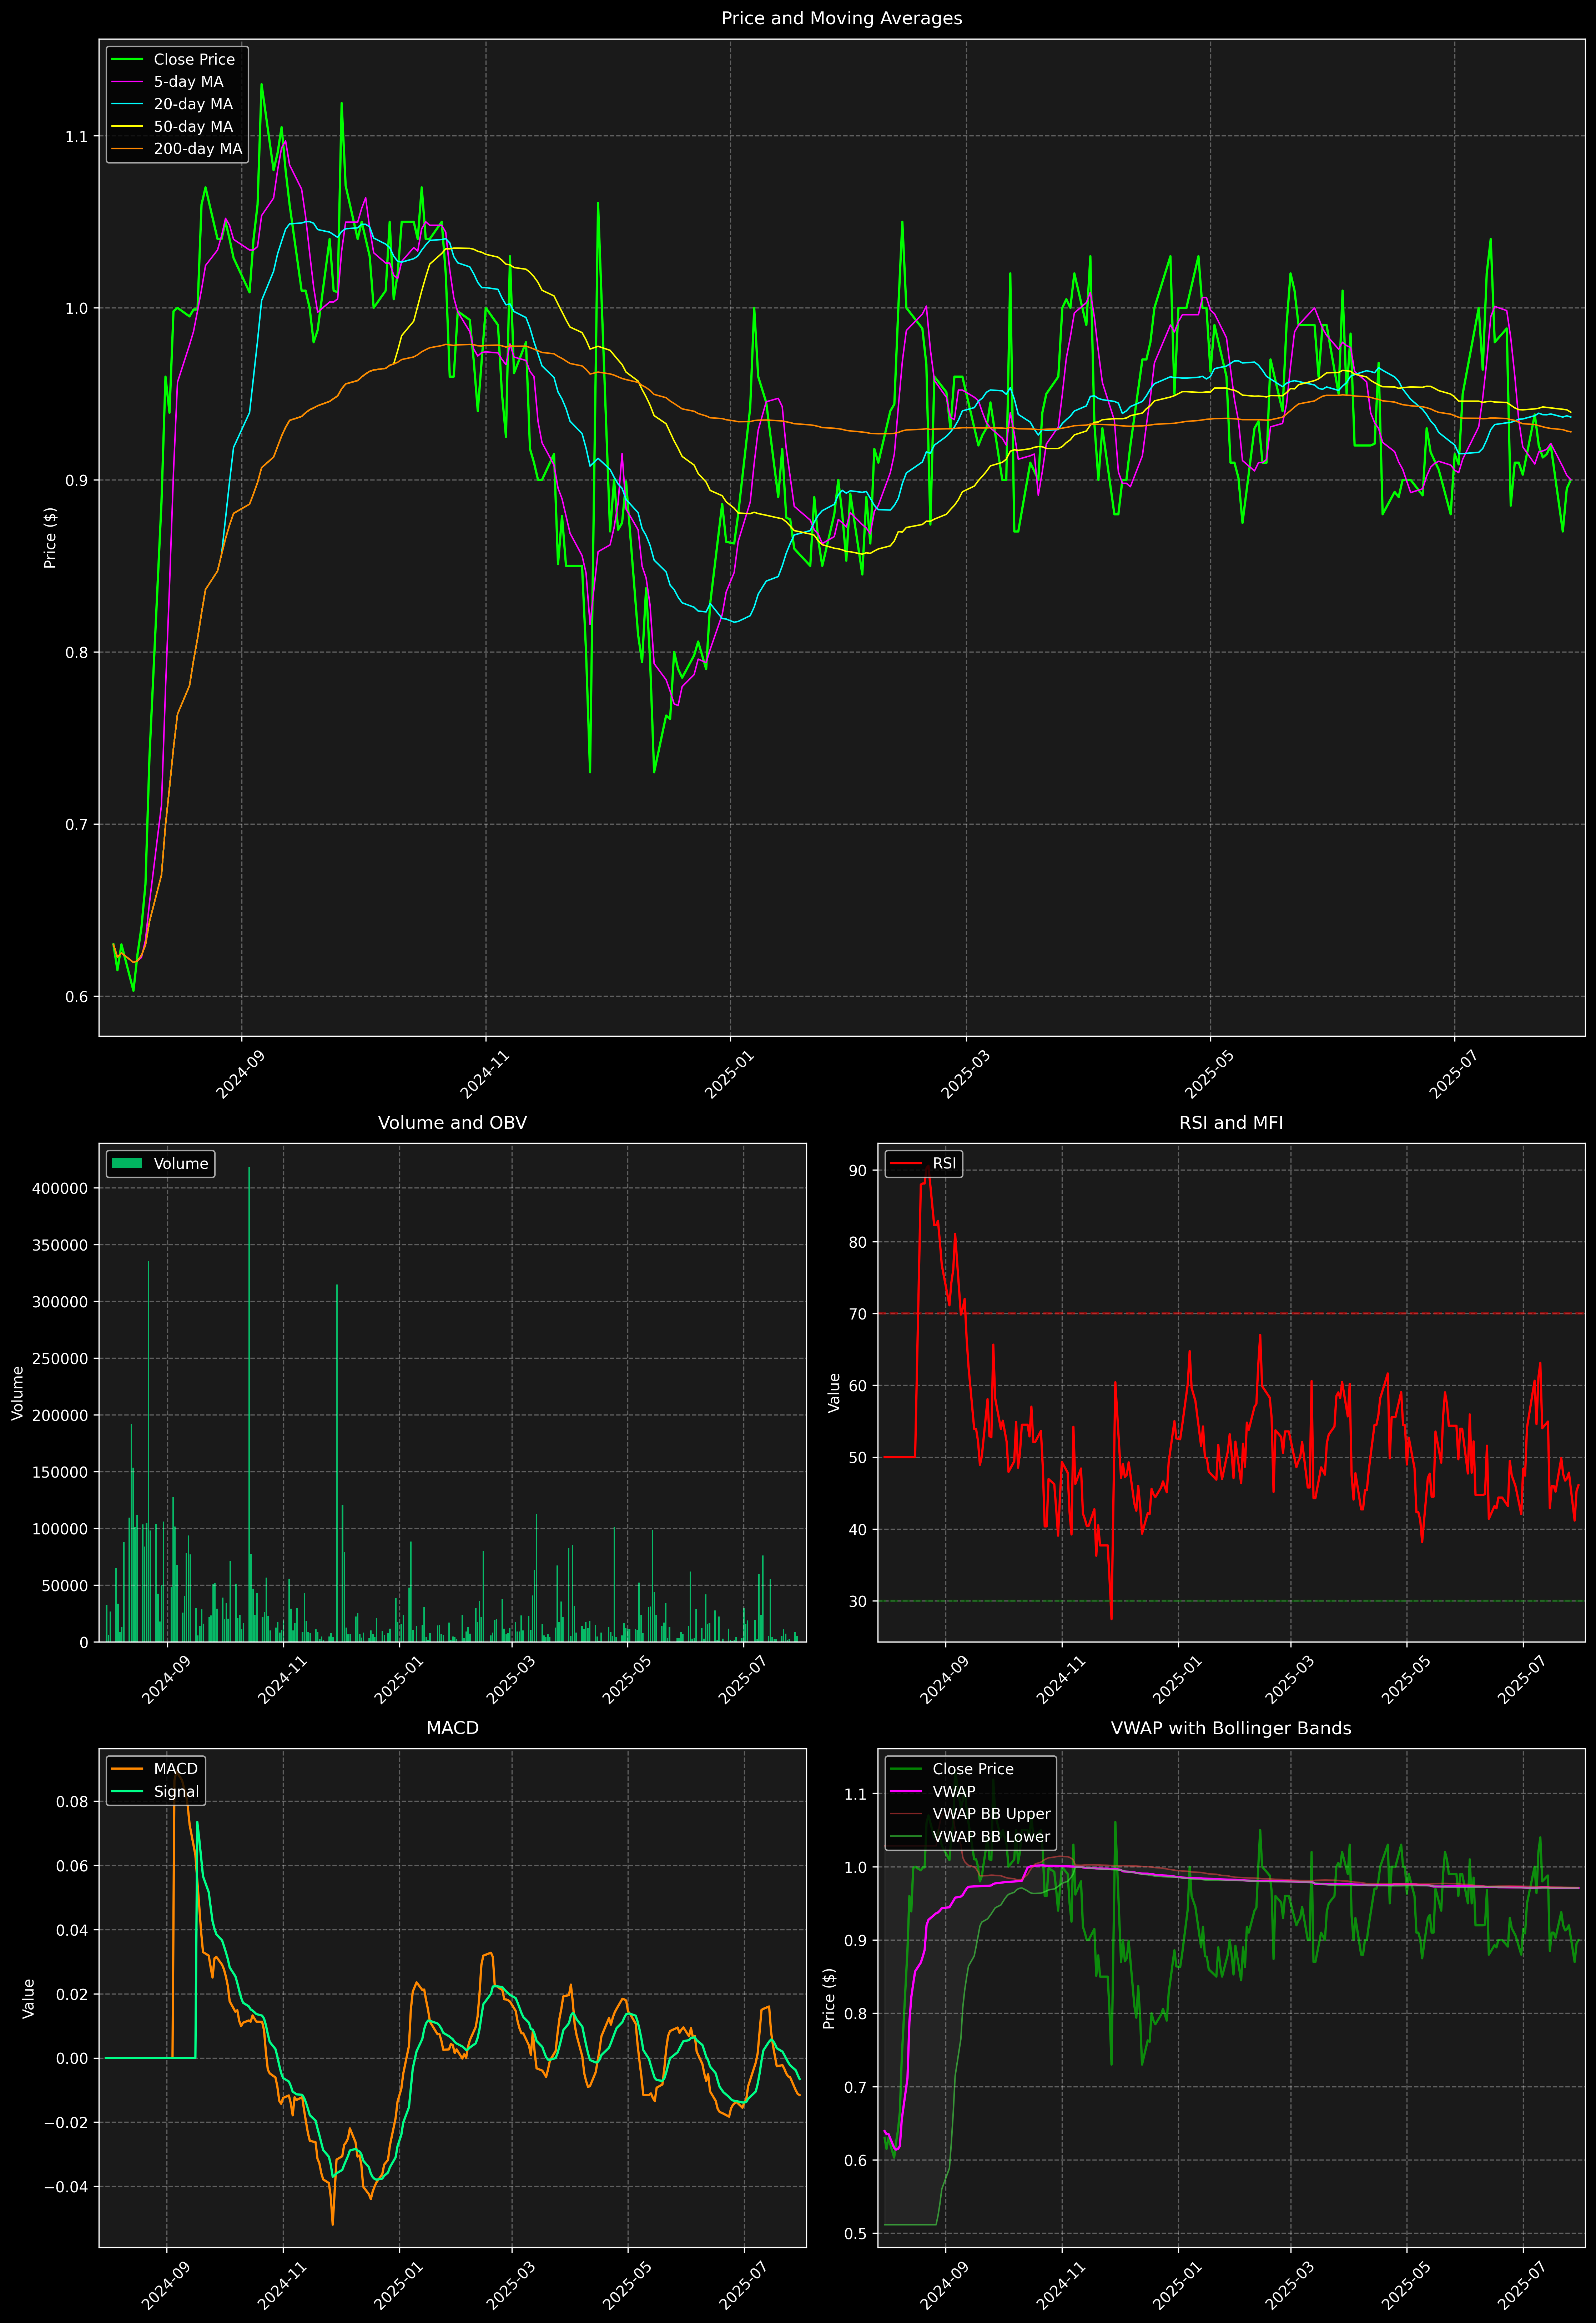Click the orange MACD legend line sample
The image size is (1596, 2323).
(x=127, y=1769)
